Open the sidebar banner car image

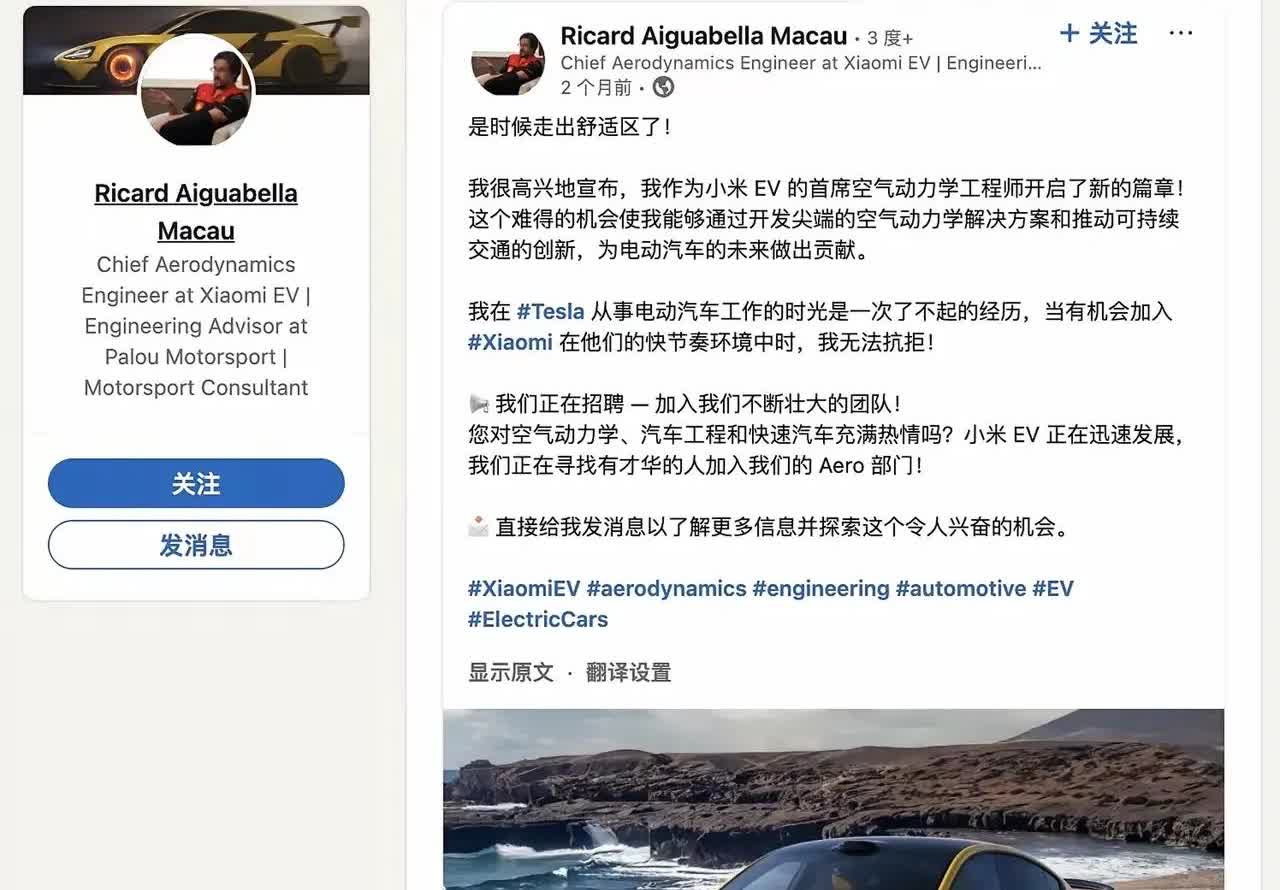pyautogui.click(x=196, y=49)
